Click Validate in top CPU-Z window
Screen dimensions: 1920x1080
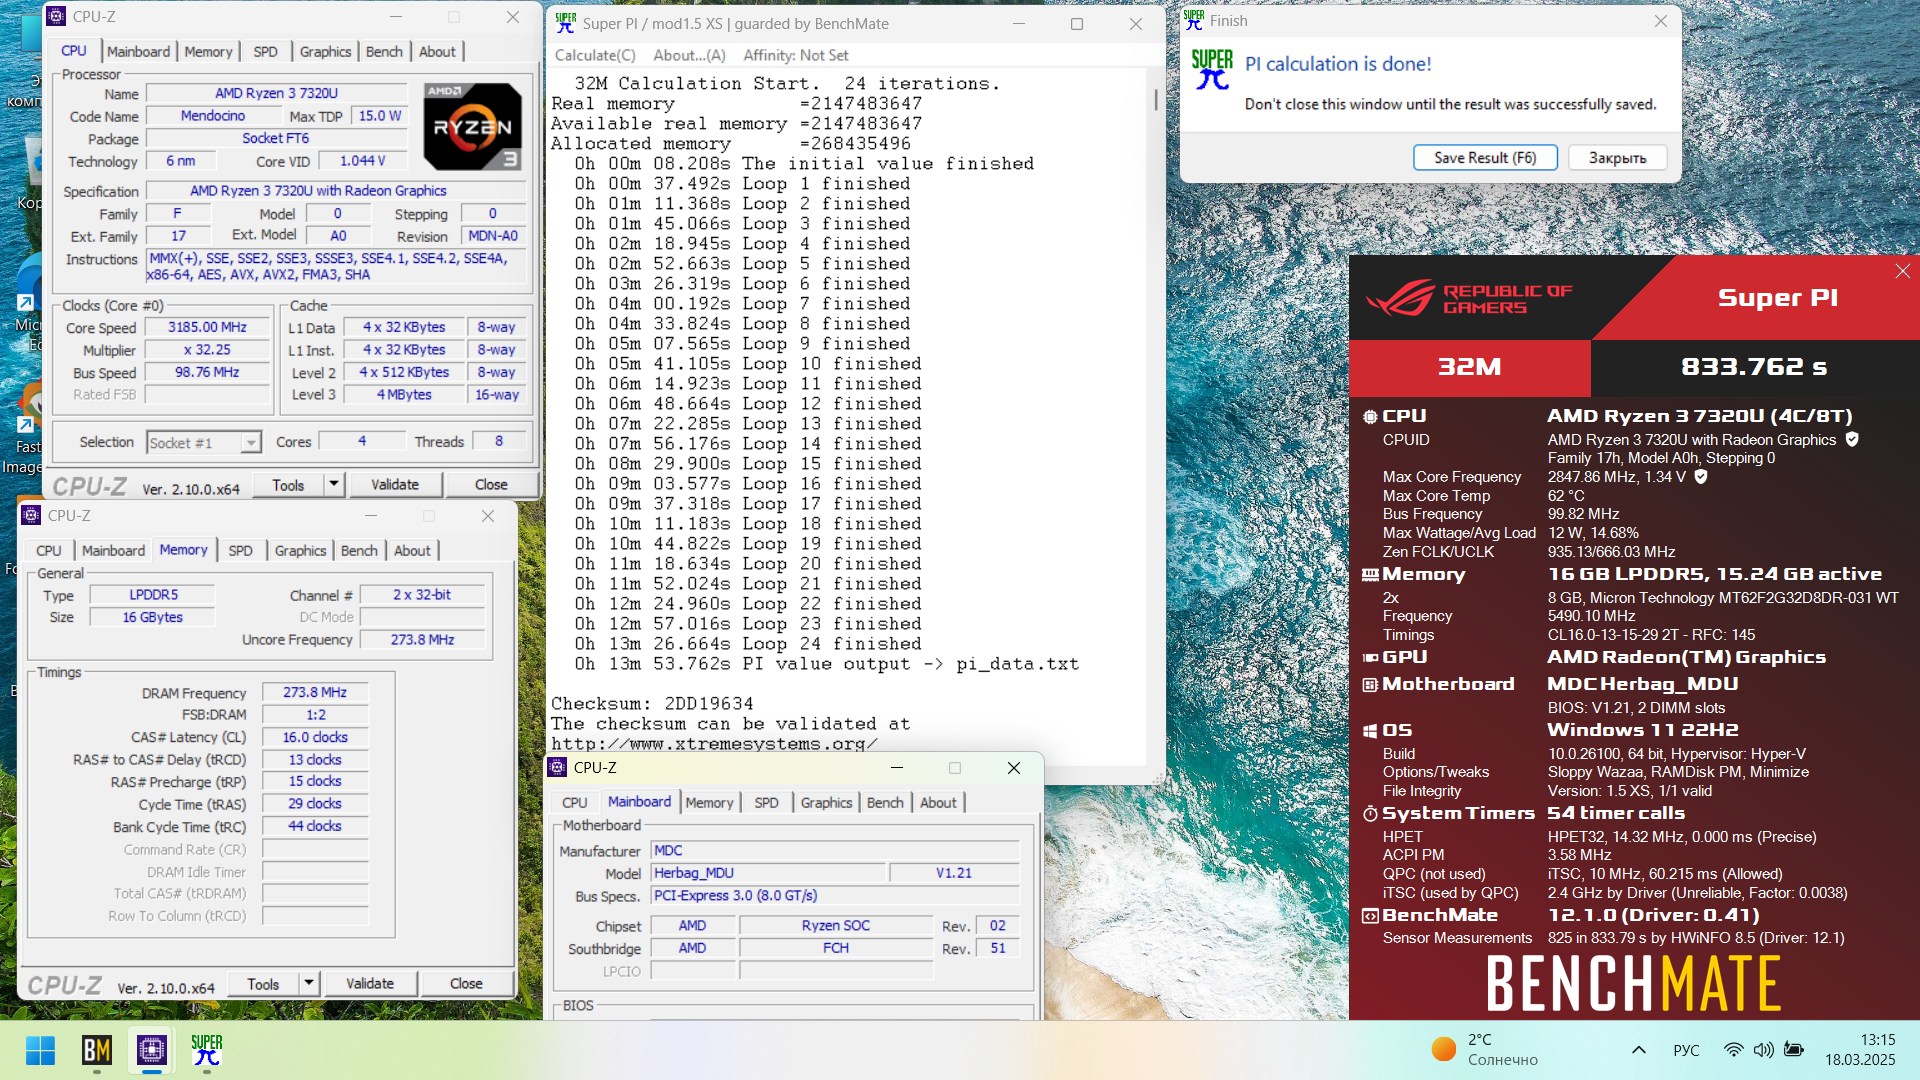[395, 485]
